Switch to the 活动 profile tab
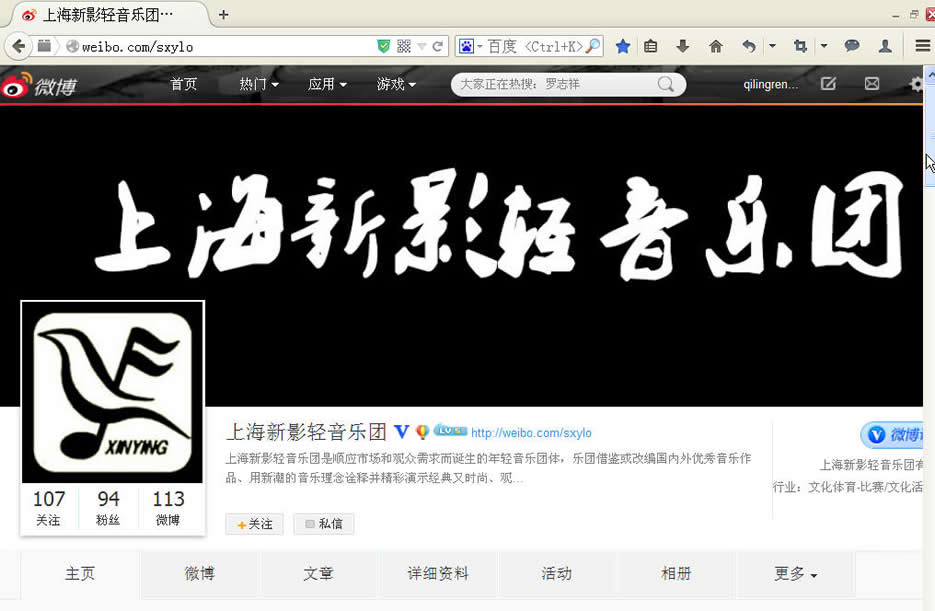935x611 pixels. (557, 573)
